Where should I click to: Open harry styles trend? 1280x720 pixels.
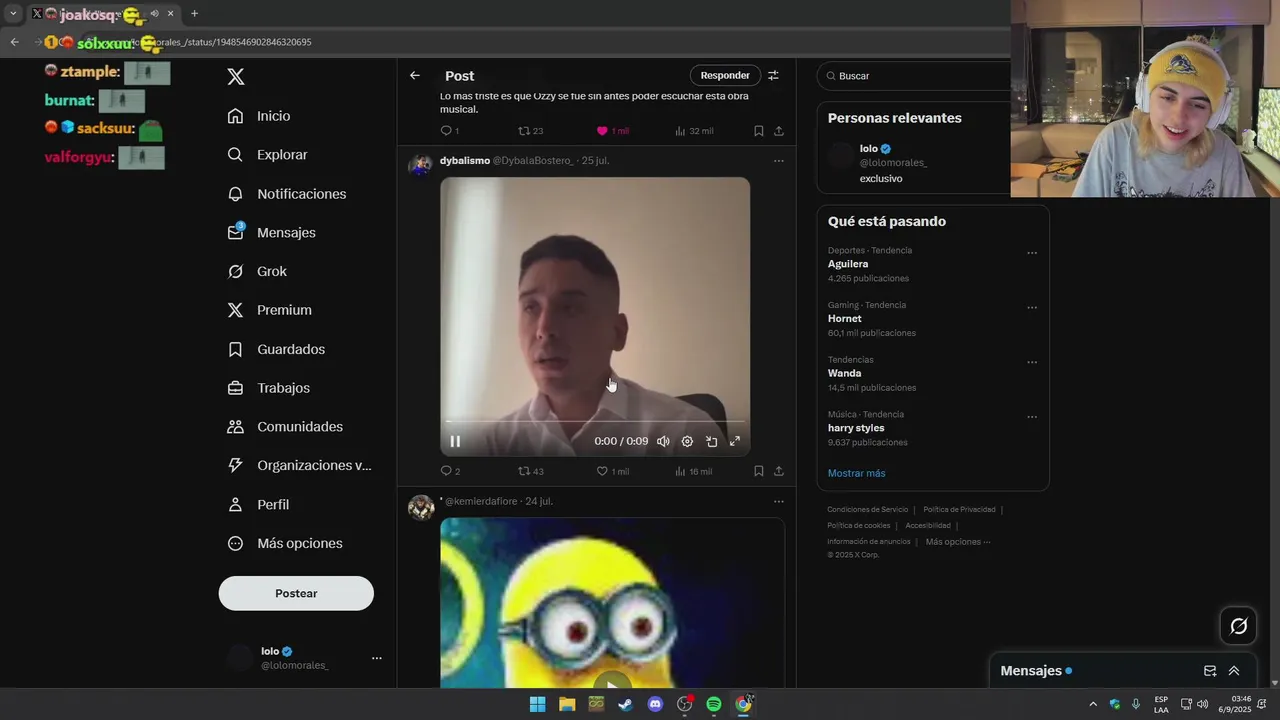tap(856, 428)
